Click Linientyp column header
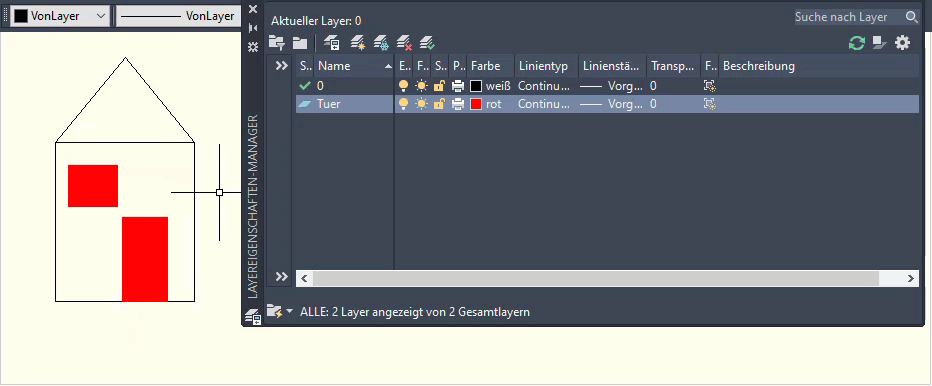 [546, 65]
